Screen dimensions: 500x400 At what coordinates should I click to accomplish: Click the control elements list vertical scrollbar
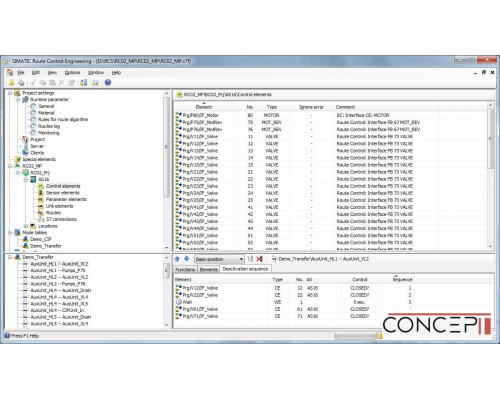click(x=490, y=176)
